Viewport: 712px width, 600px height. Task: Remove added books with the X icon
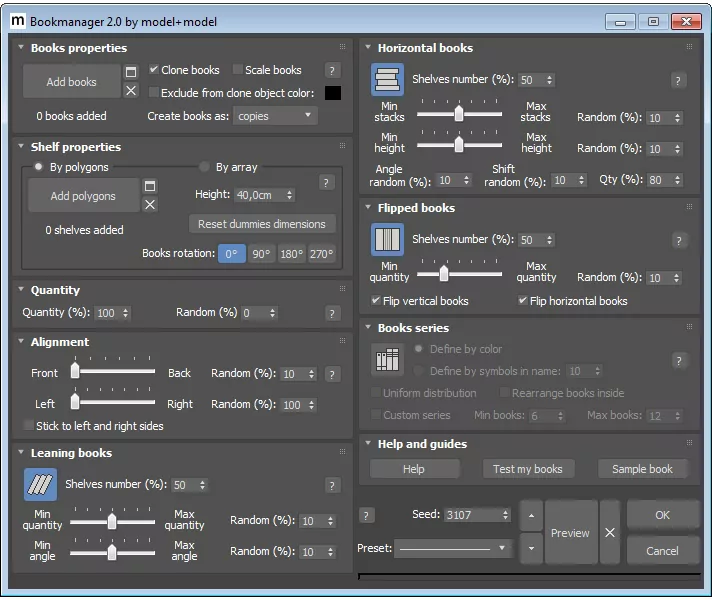pyautogui.click(x=131, y=91)
